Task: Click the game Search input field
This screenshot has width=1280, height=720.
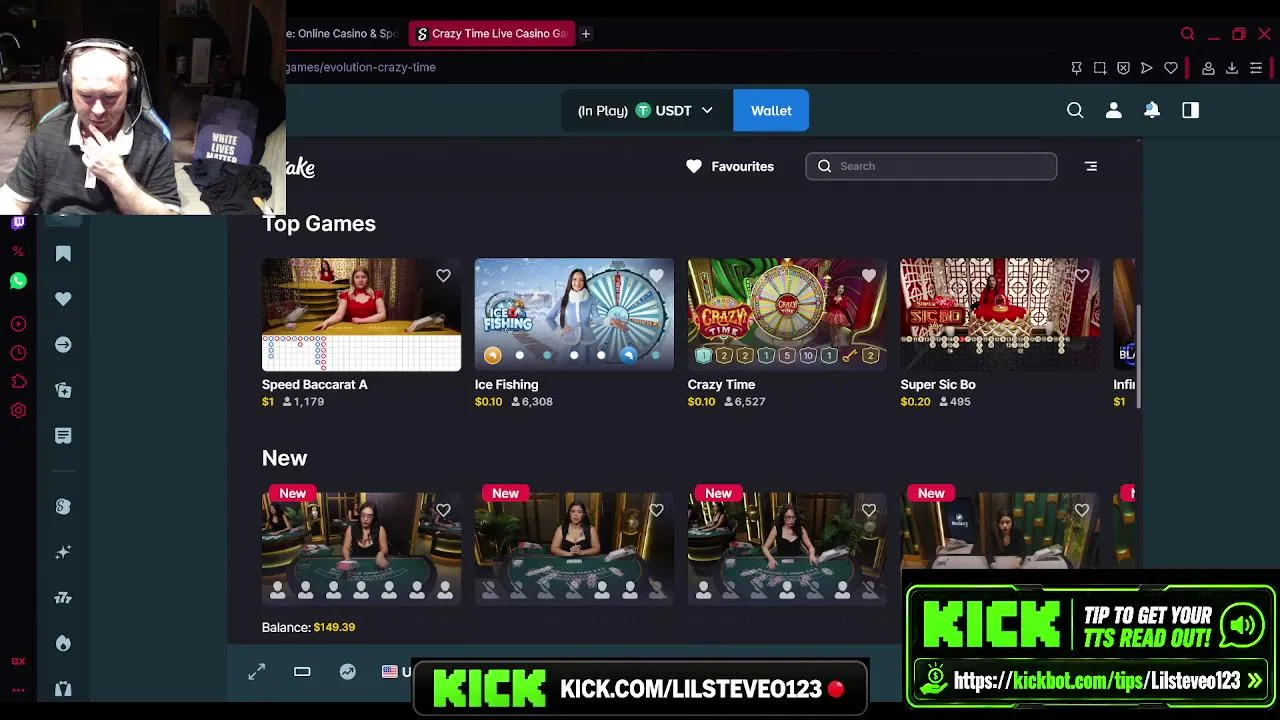Action: click(x=931, y=166)
